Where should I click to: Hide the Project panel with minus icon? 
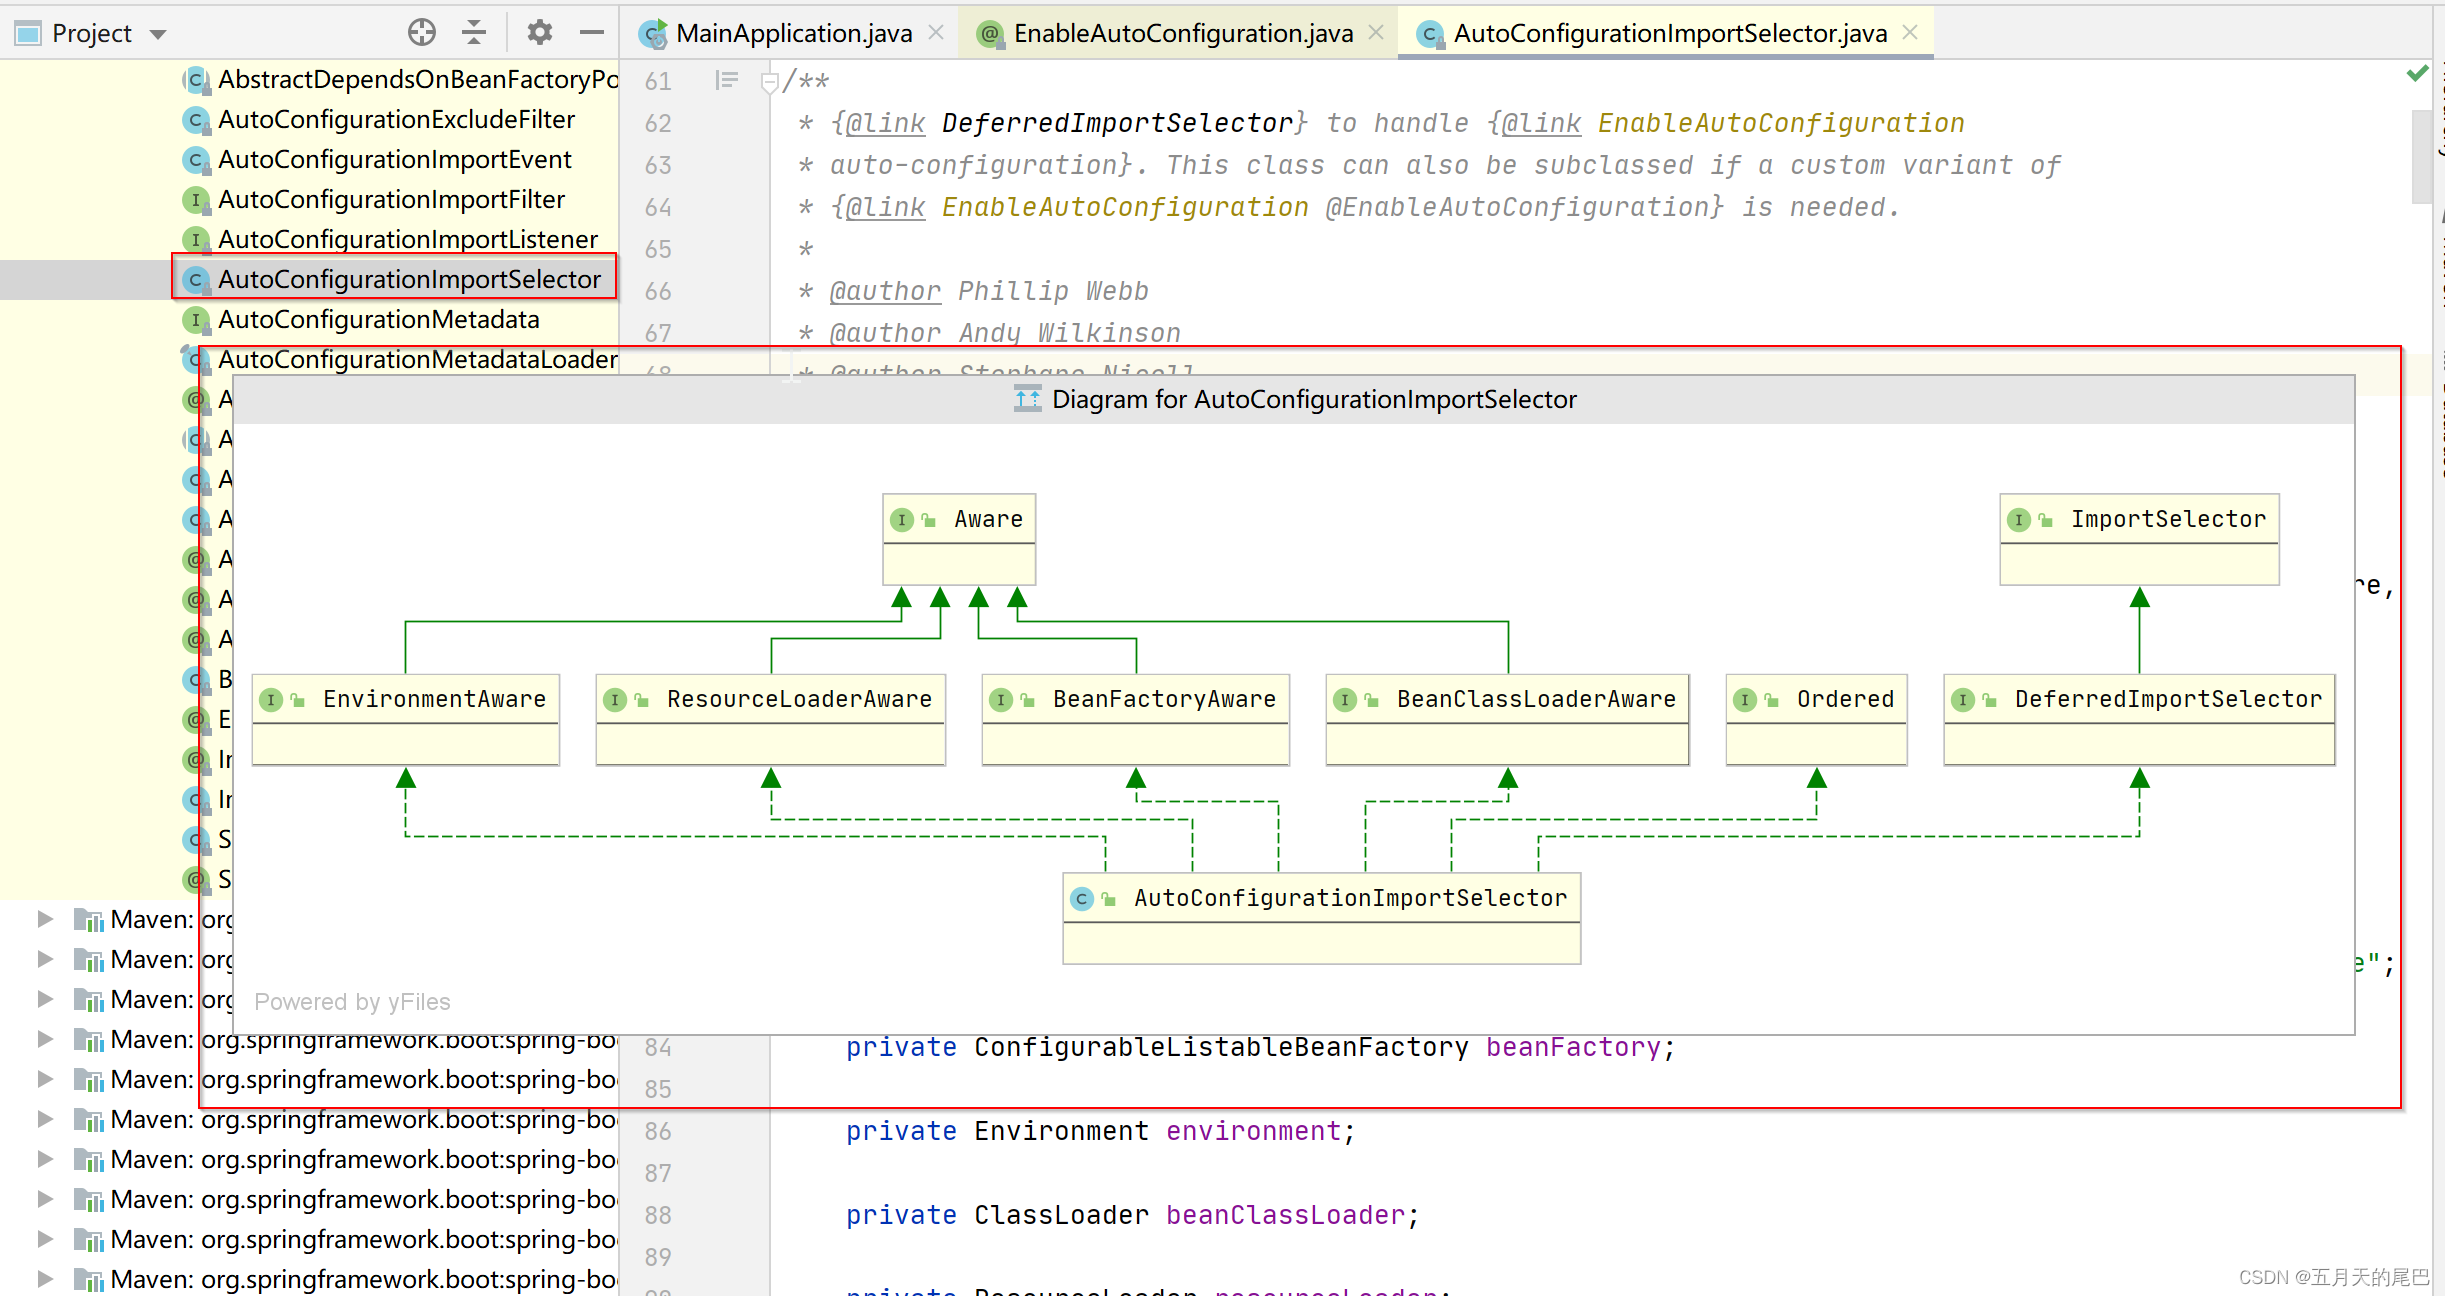point(592,33)
